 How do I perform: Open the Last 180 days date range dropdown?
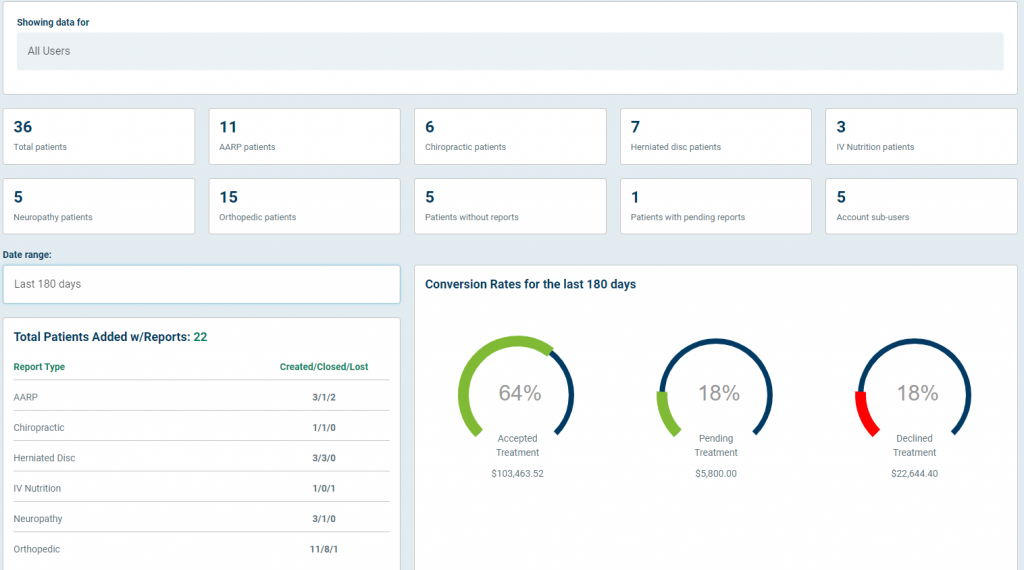[x=201, y=284]
